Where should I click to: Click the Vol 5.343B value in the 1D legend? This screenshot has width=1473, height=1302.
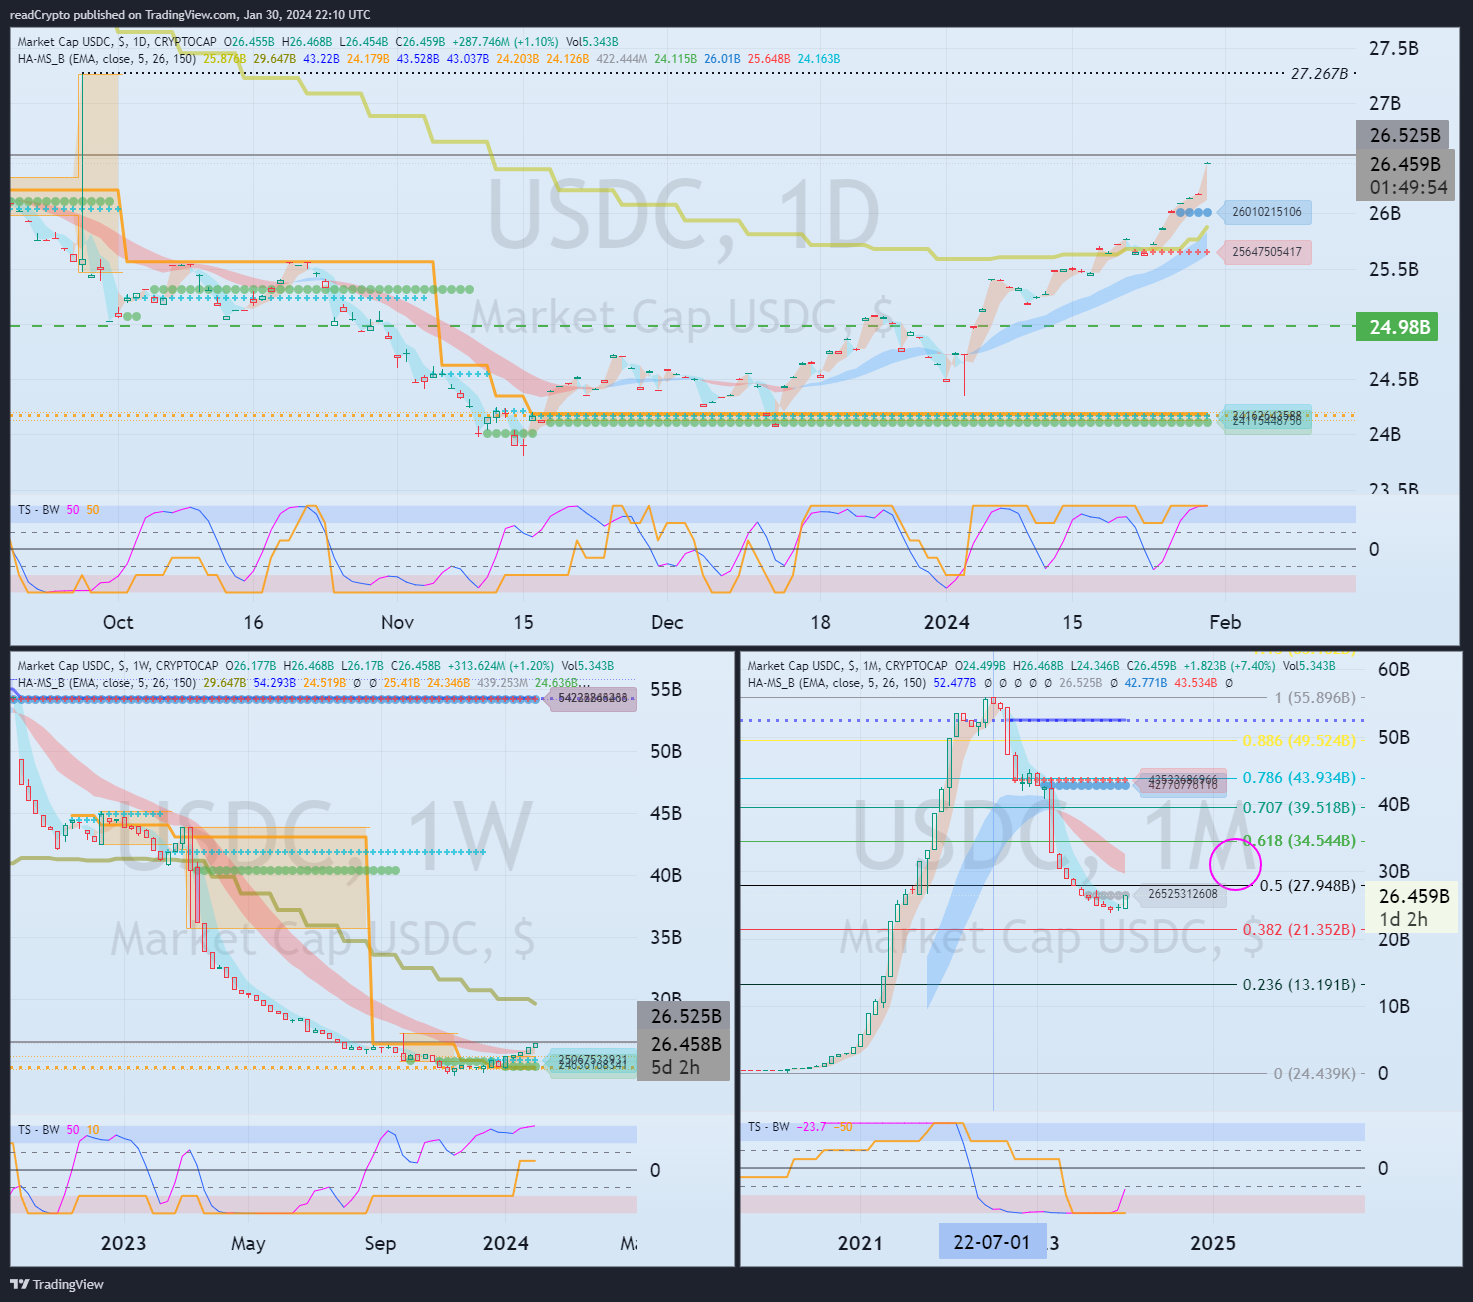[592, 42]
